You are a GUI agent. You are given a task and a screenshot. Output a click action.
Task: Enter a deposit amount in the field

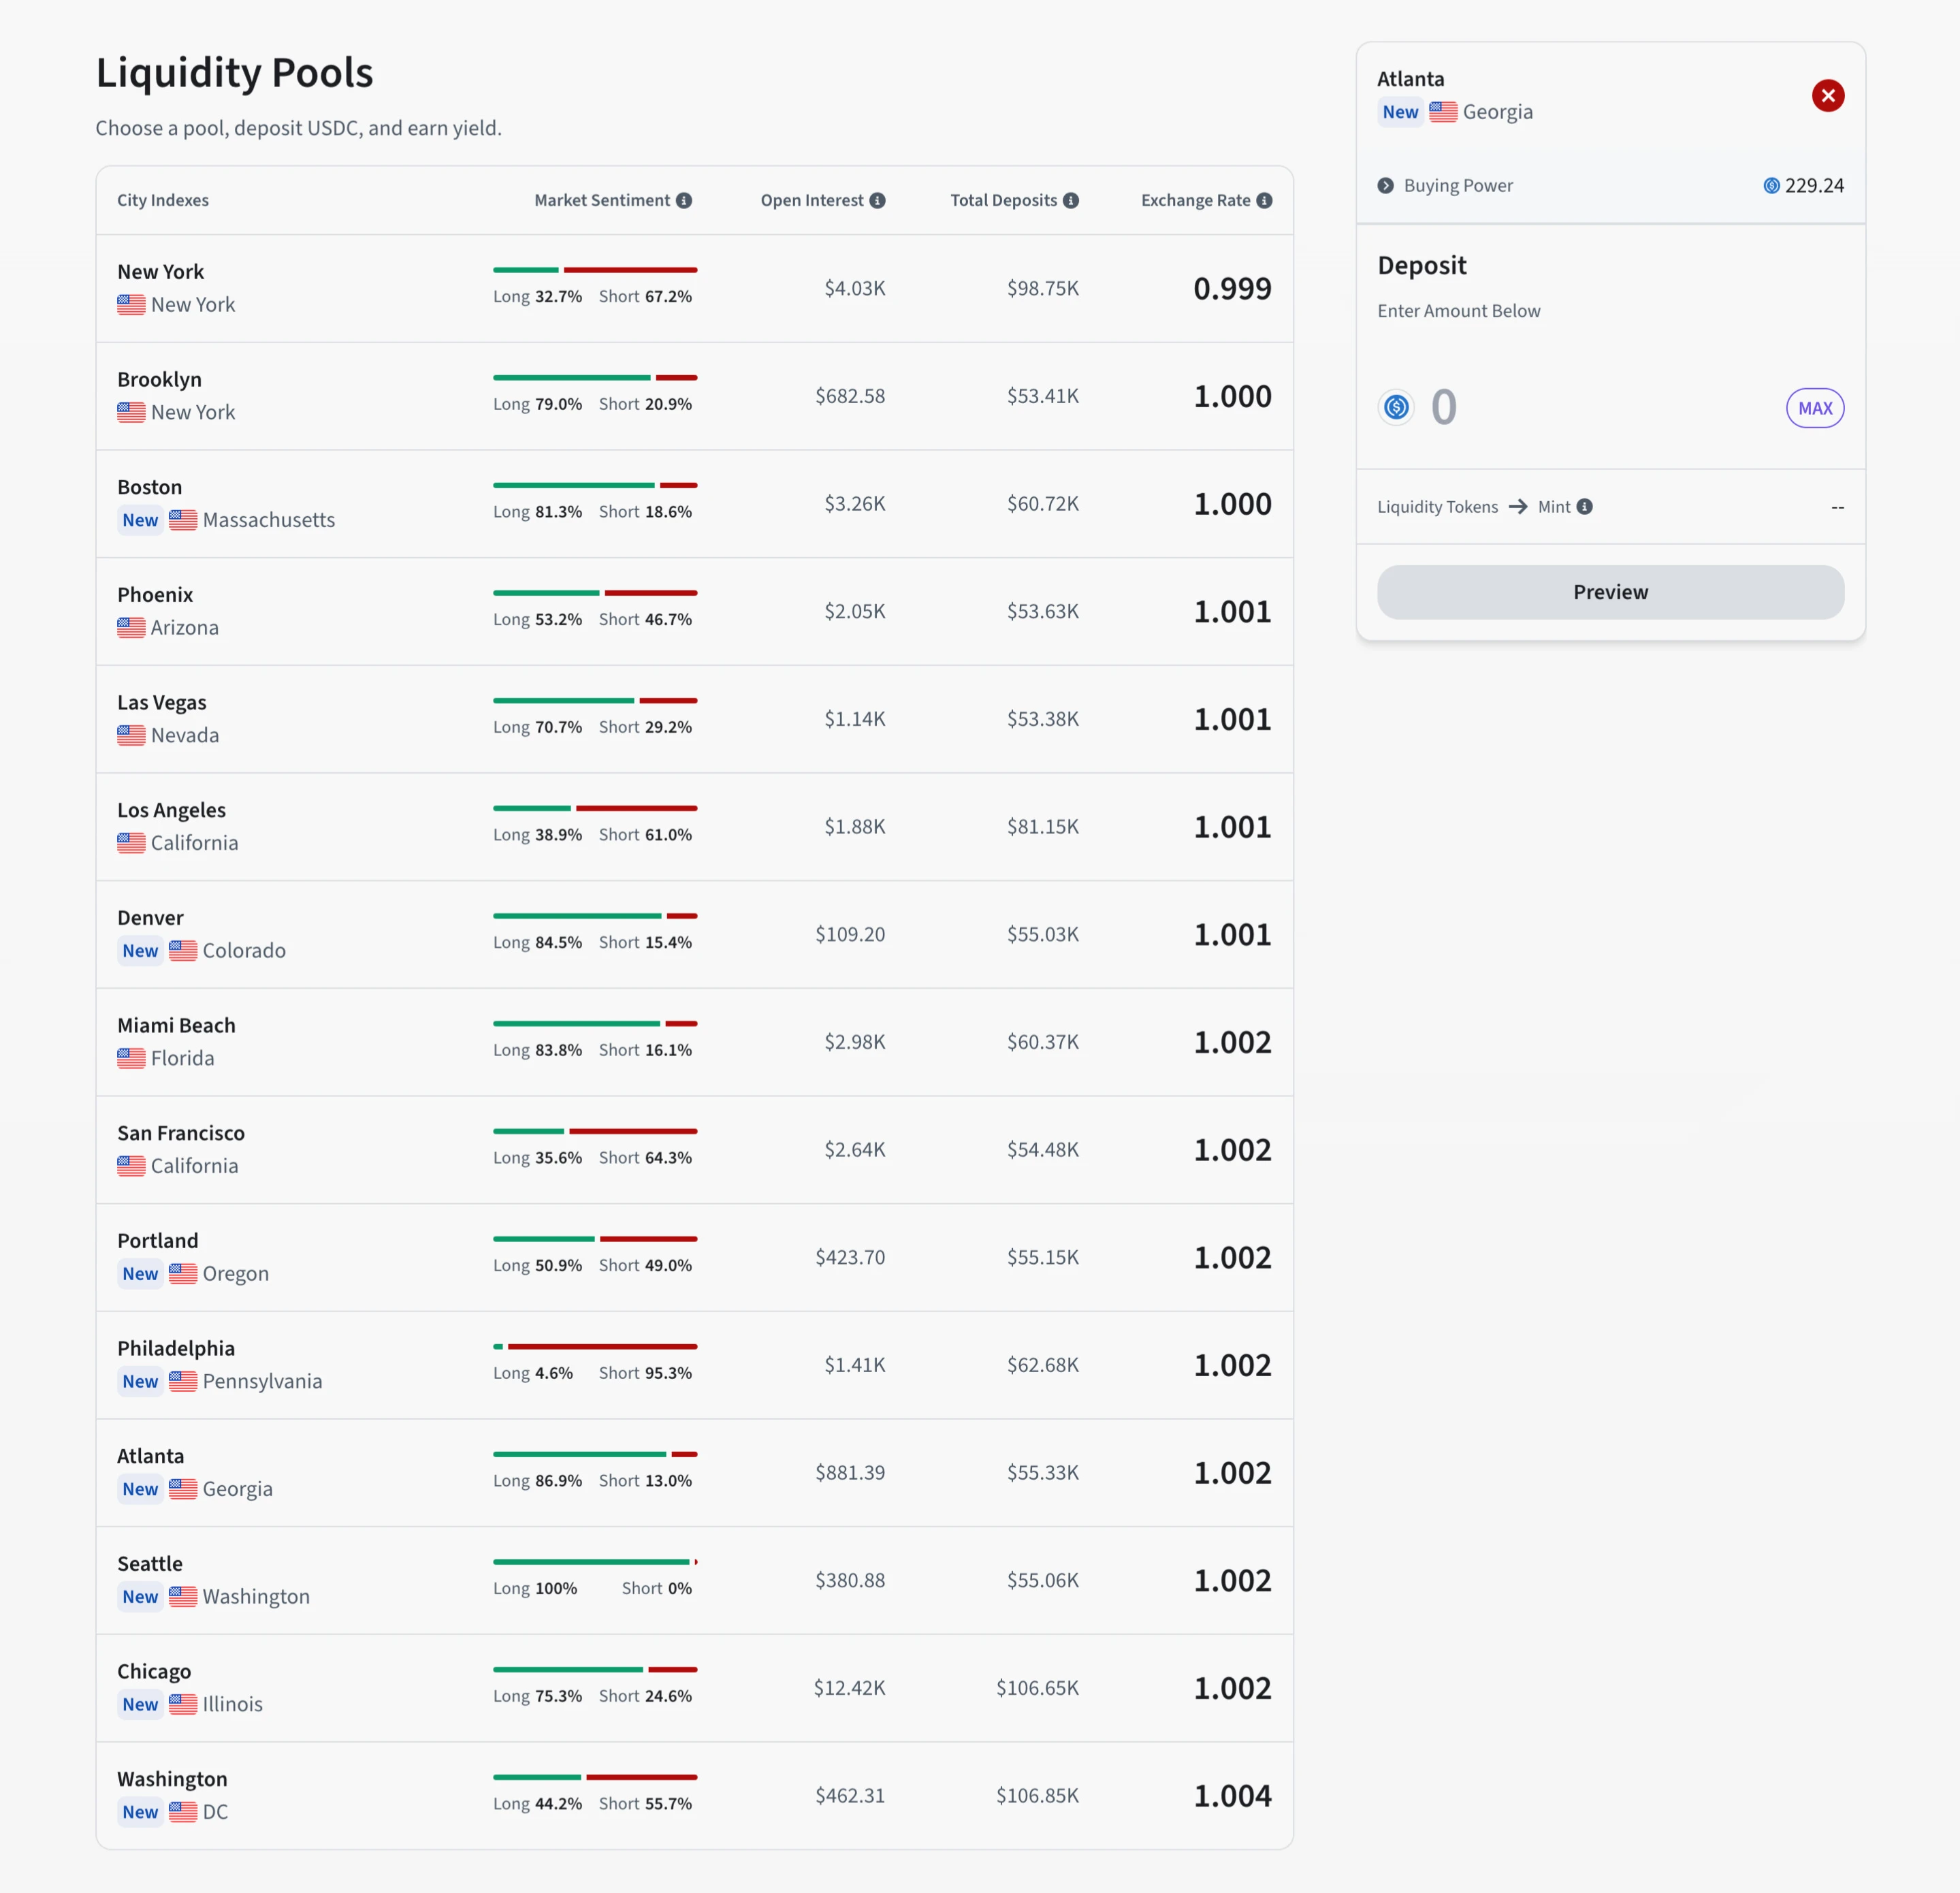1600,407
